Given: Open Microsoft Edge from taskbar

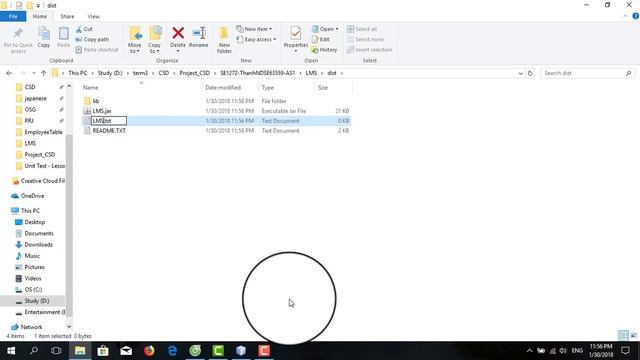Looking at the screenshot, I should 172,351.
